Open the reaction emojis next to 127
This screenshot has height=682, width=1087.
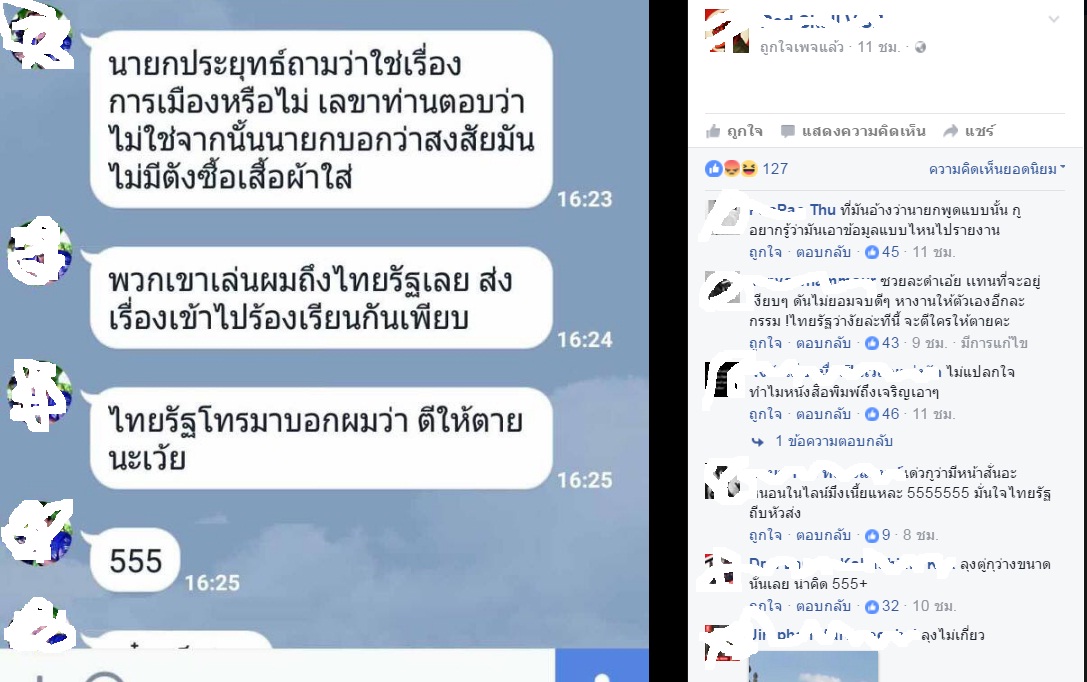tap(731, 168)
